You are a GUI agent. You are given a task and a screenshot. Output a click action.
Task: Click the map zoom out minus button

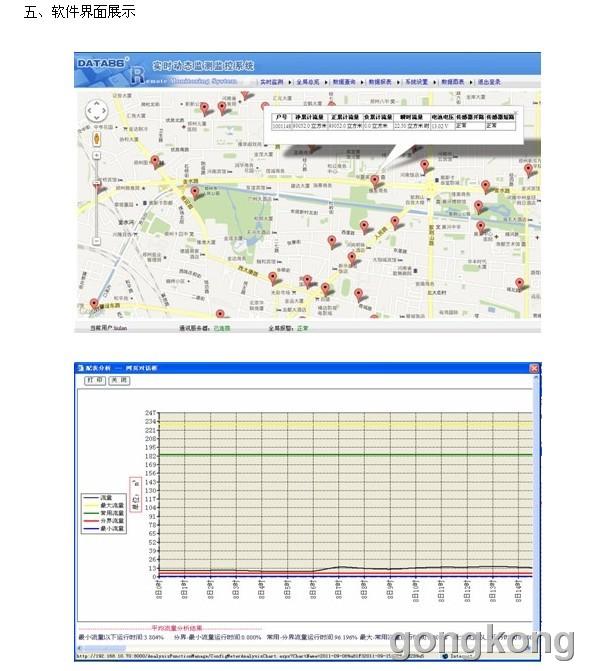click(97, 241)
